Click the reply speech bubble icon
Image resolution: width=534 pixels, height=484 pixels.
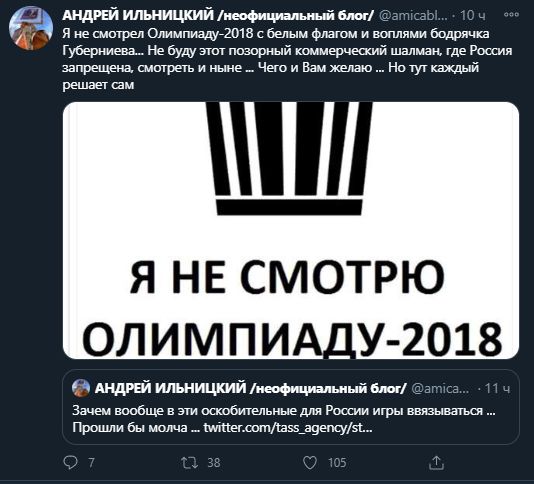70,463
